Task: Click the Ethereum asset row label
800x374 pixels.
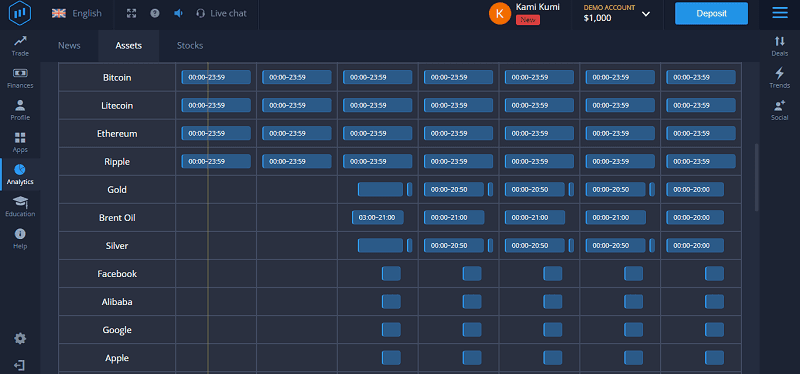Action: click(117, 134)
